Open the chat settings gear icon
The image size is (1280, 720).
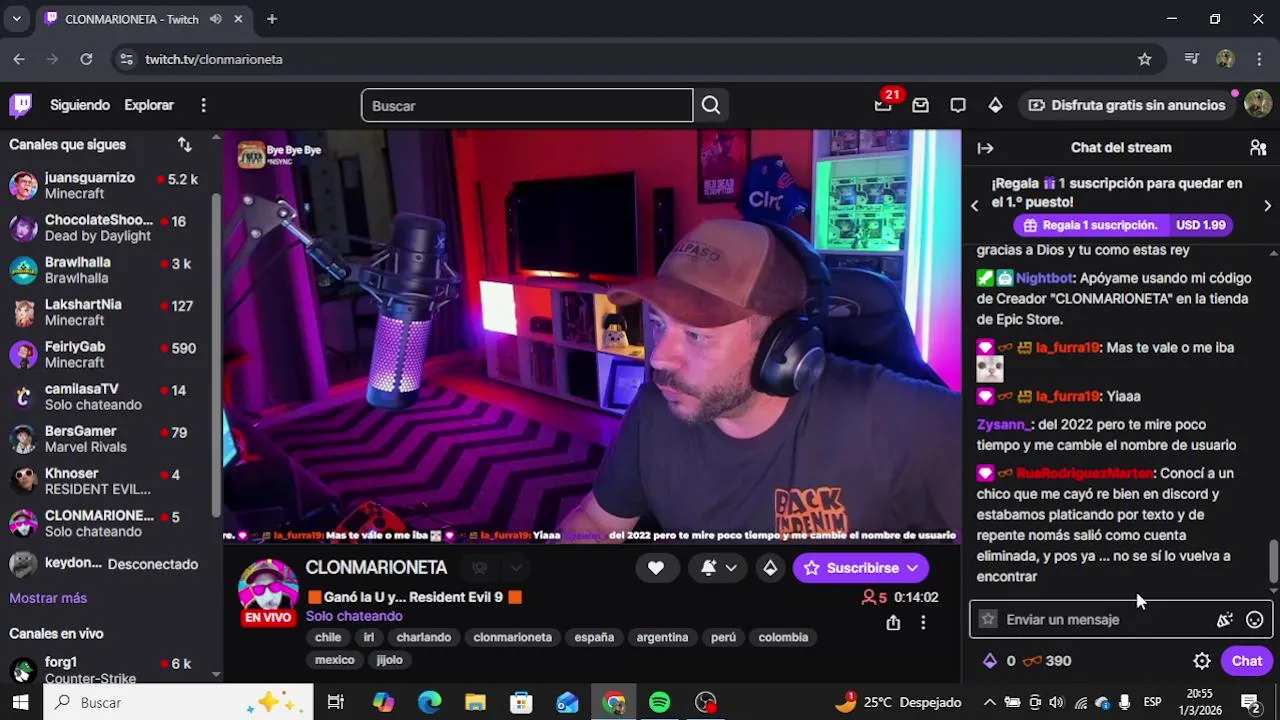(1202, 661)
